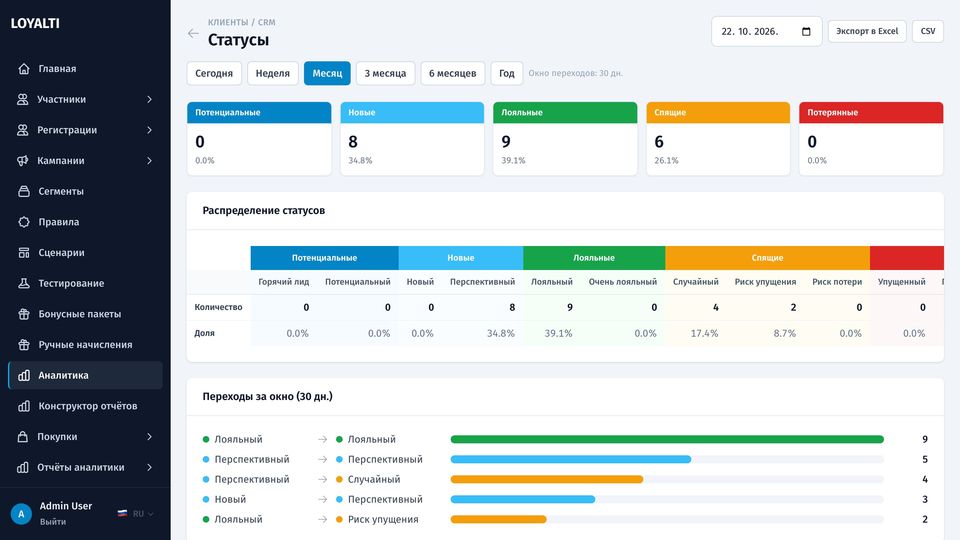
Task: Expand the Регистрации submenu chevron
Action: pyautogui.click(x=149, y=130)
